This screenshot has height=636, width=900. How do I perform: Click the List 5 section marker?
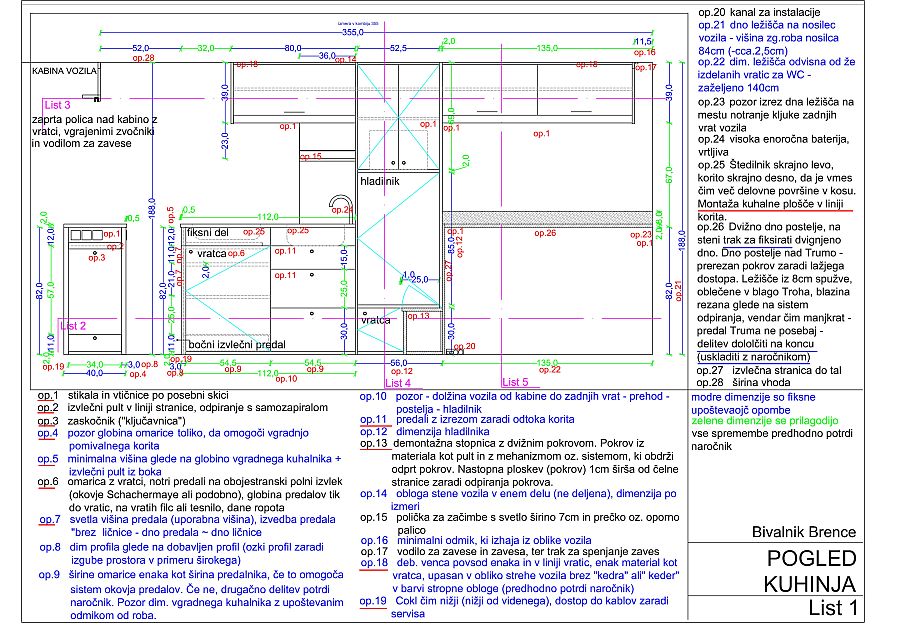point(514,382)
